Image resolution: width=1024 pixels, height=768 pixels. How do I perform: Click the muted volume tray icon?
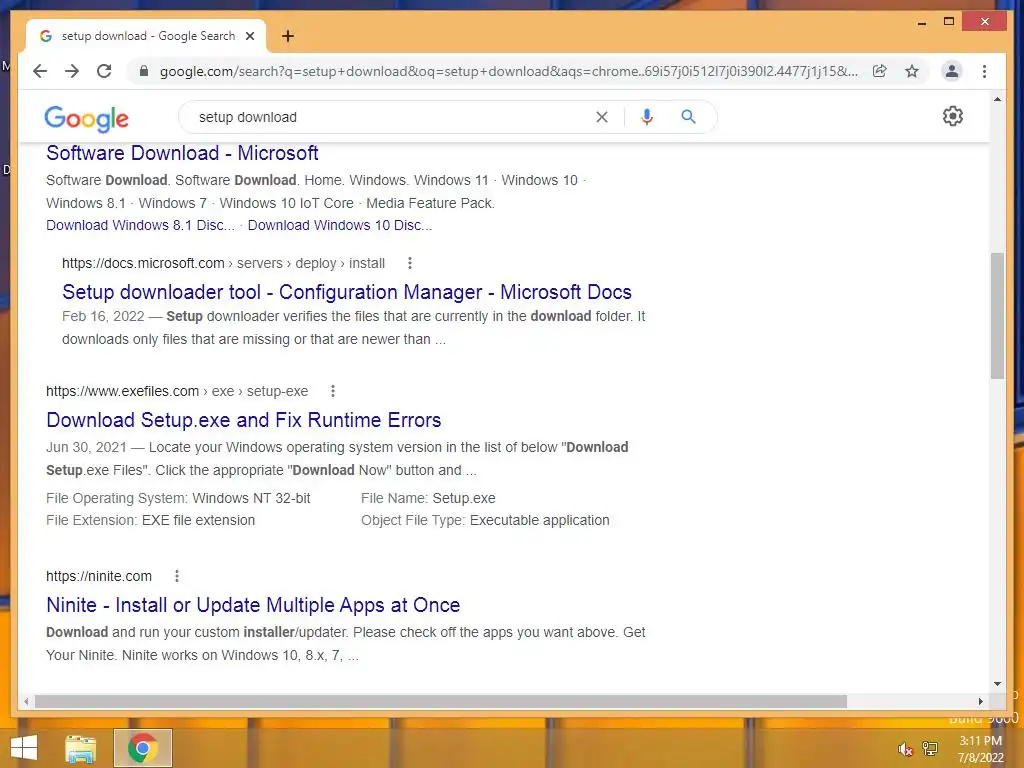905,749
